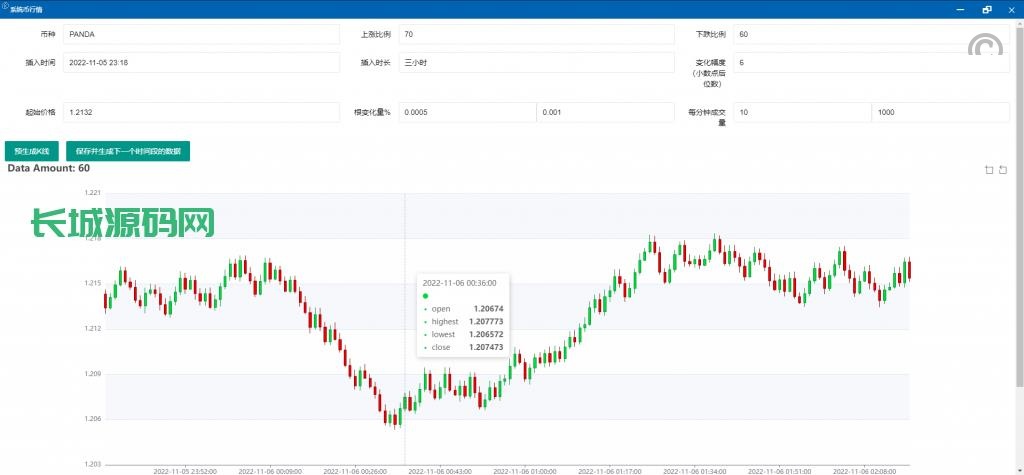Select the 变化幅度 decimal places field
This screenshot has height=475, width=1024.
coord(870,62)
